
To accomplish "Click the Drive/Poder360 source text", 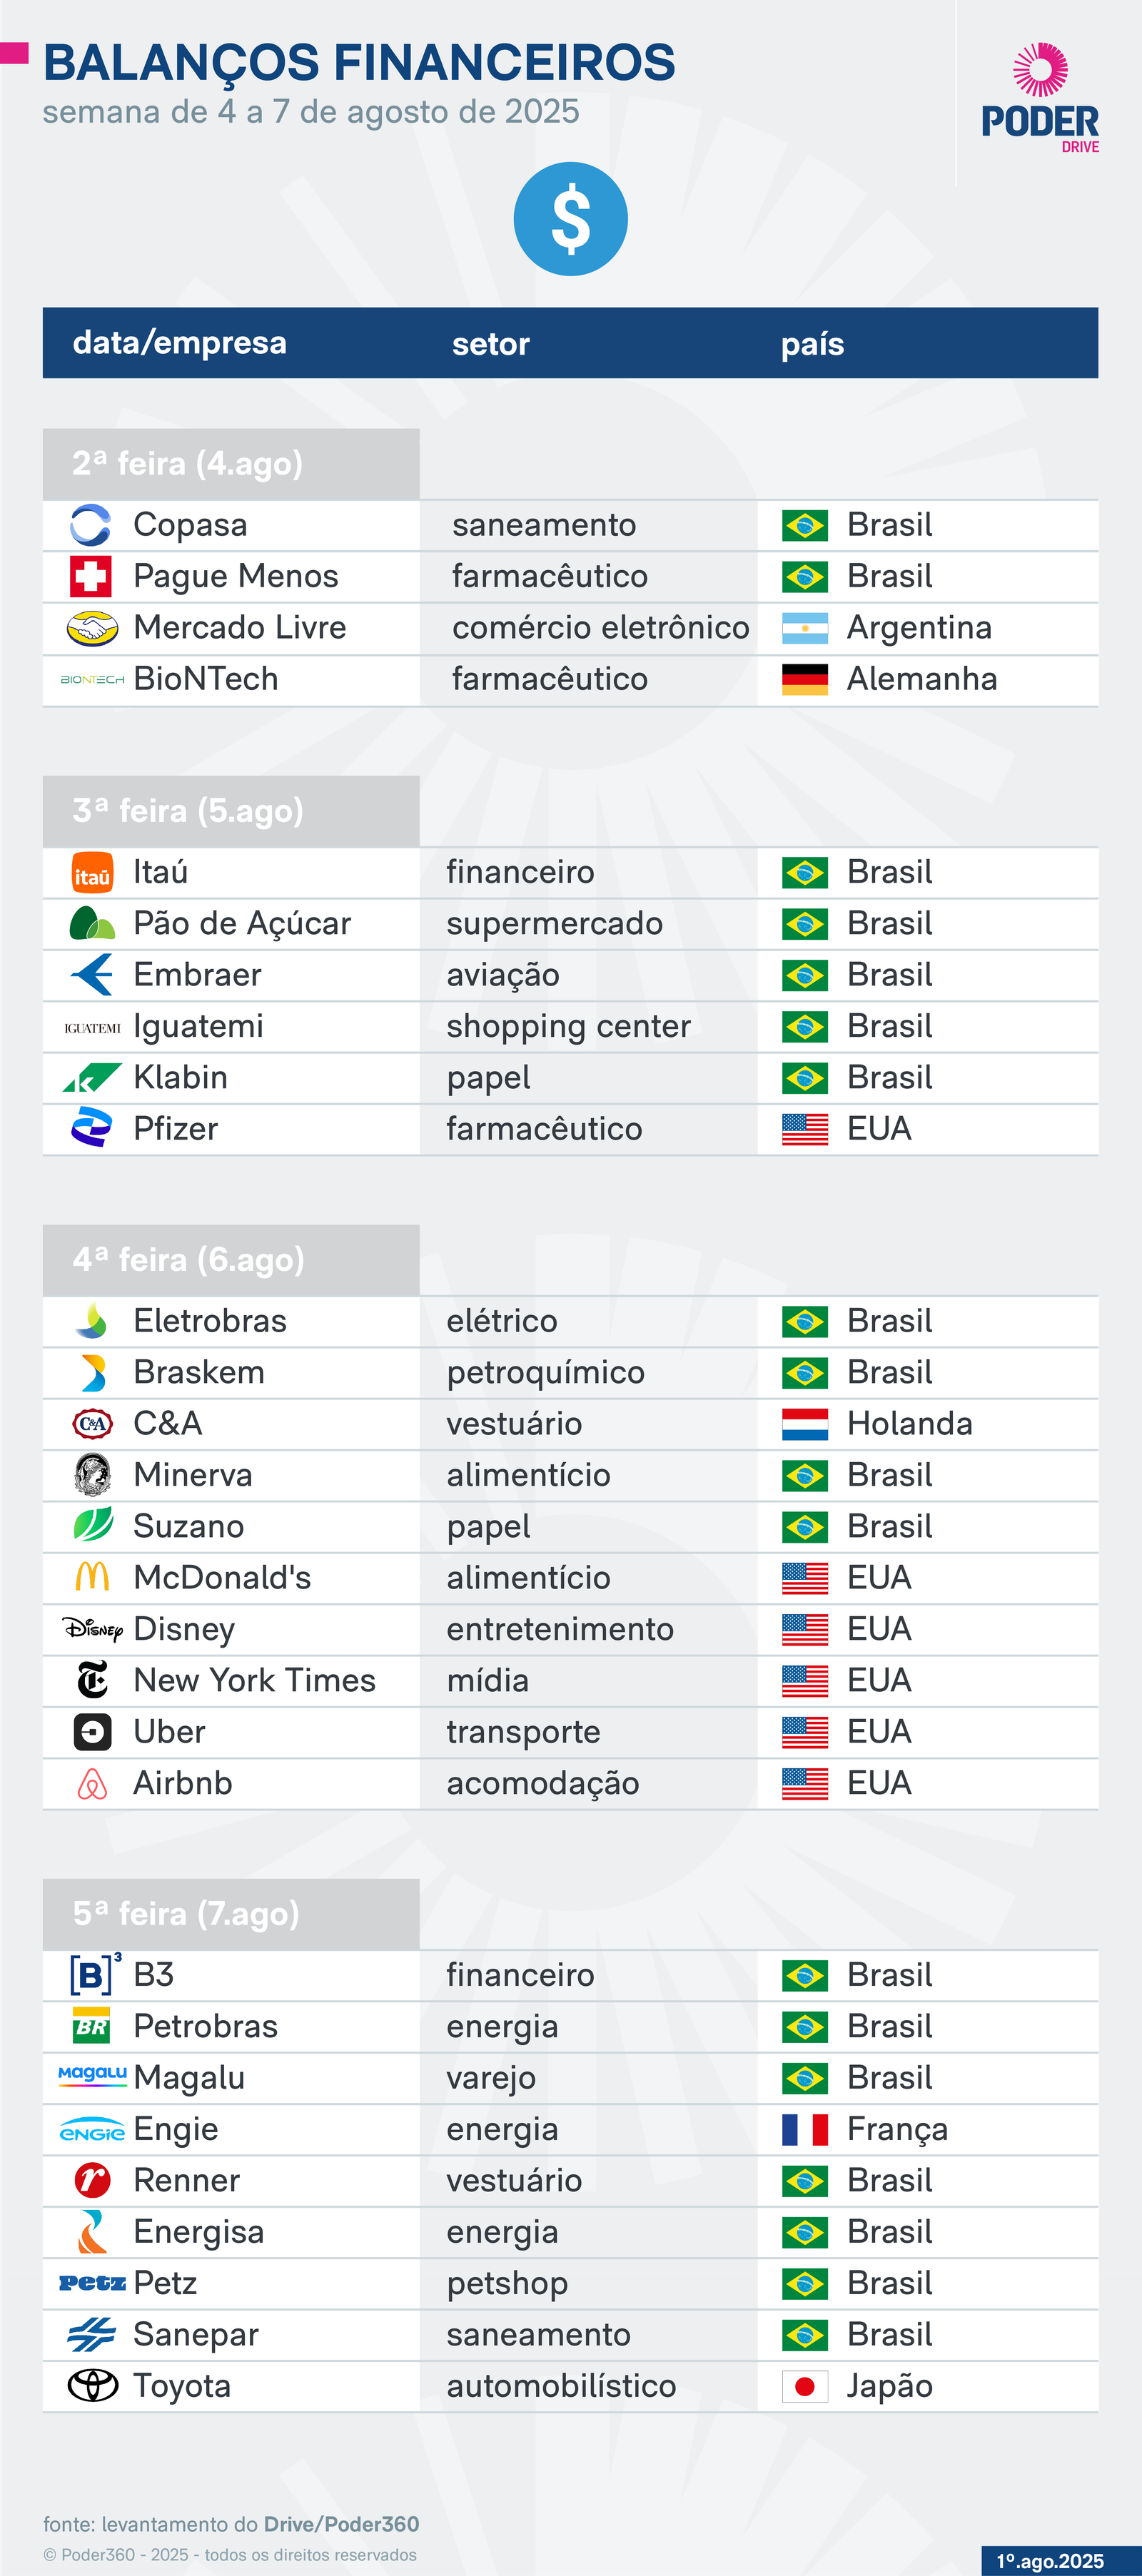I will click(341, 2525).
